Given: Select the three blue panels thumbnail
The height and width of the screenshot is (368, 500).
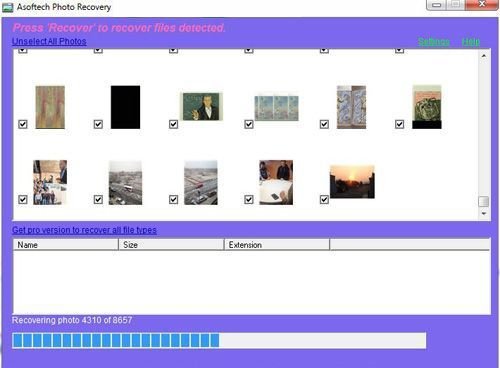Looking at the screenshot, I should click(276, 108).
